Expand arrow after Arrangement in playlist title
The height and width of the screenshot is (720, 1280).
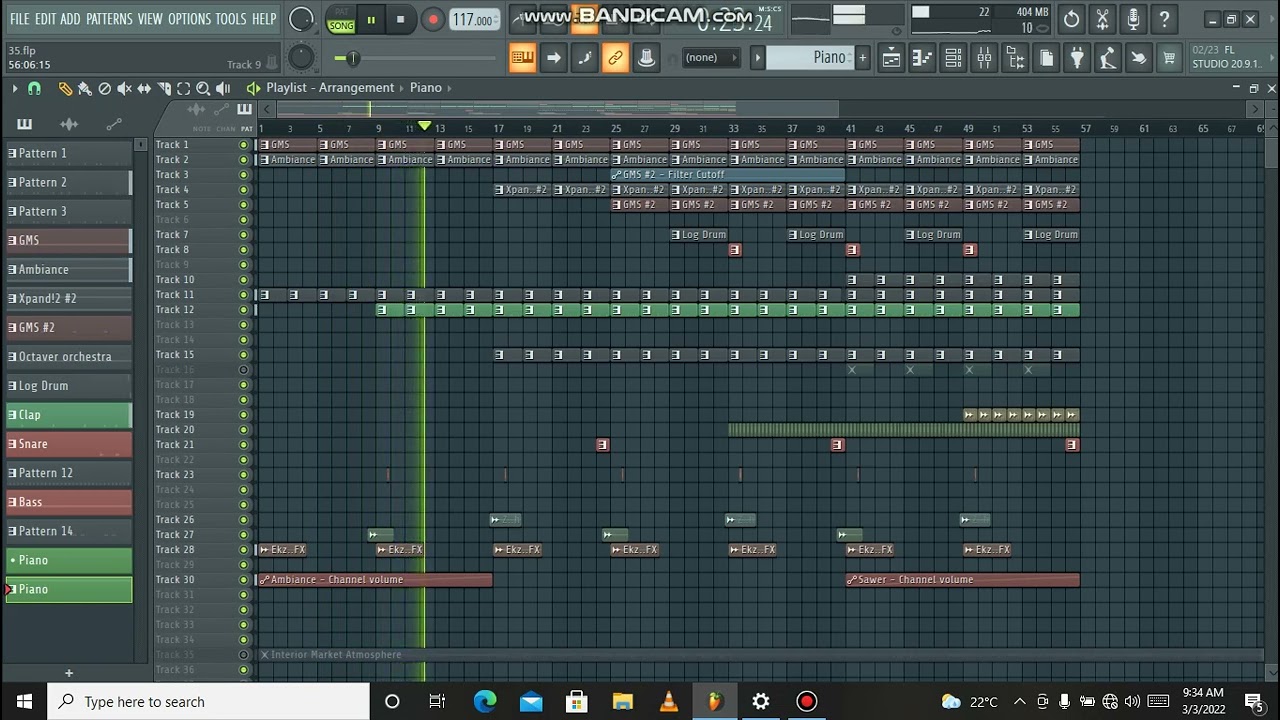(x=402, y=88)
